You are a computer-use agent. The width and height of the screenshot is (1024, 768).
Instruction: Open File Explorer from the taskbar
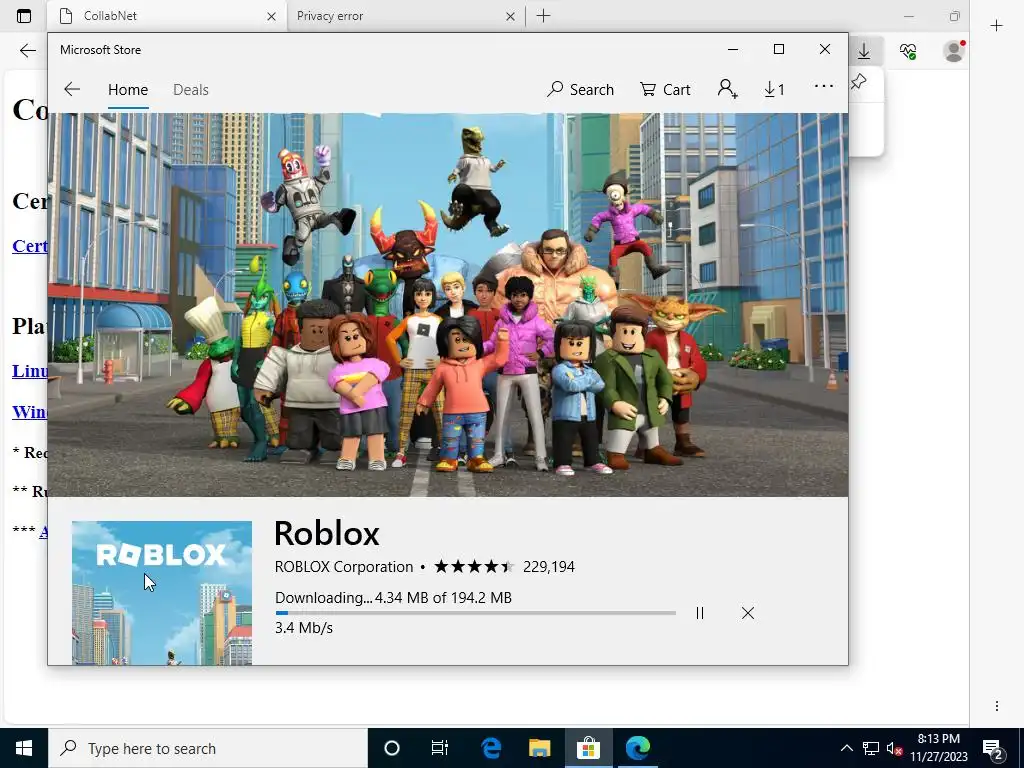[x=539, y=748]
